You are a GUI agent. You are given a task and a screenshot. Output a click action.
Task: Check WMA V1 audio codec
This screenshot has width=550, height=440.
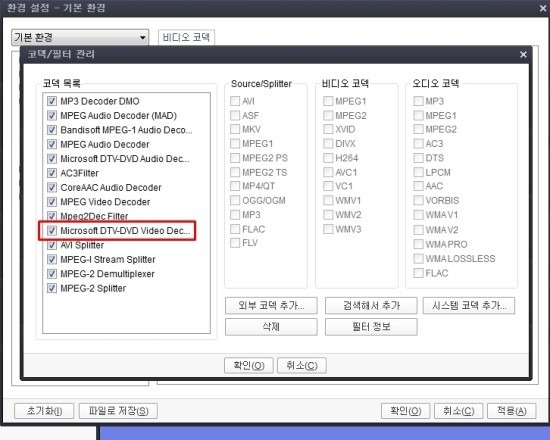(418, 214)
